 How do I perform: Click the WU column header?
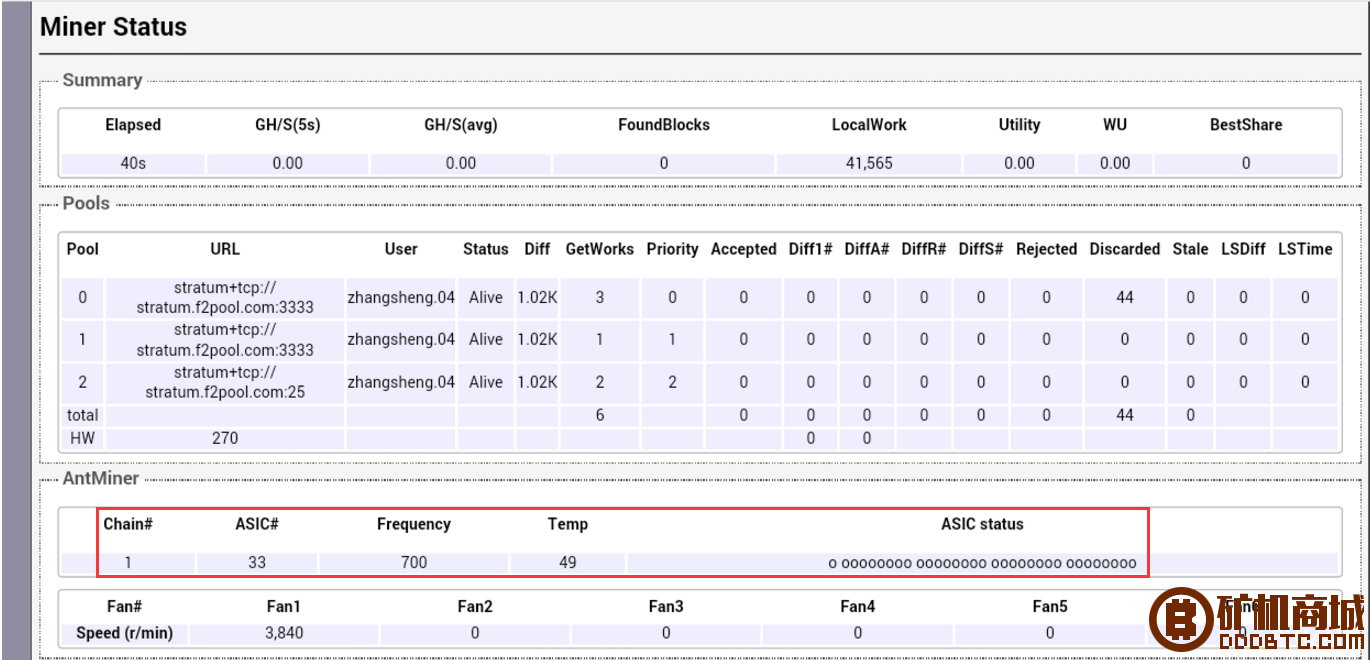[1115, 125]
